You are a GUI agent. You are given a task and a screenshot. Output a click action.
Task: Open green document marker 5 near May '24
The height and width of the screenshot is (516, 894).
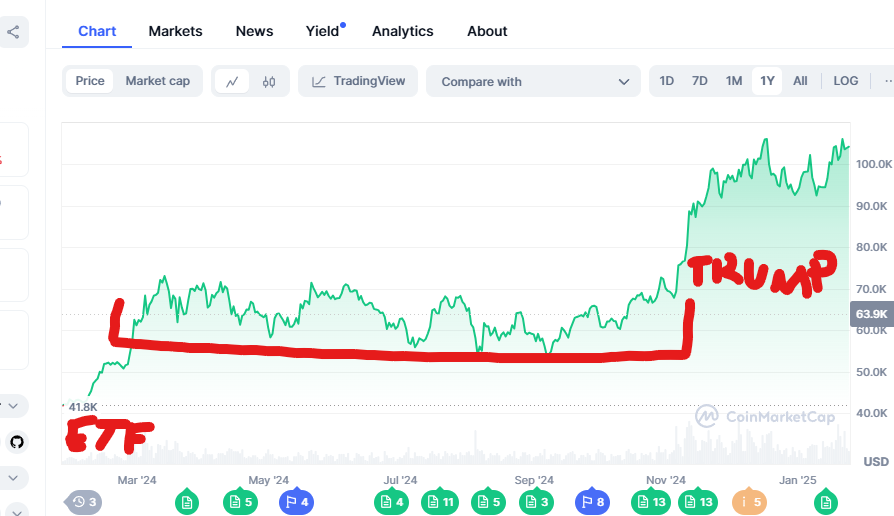tap(240, 502)
